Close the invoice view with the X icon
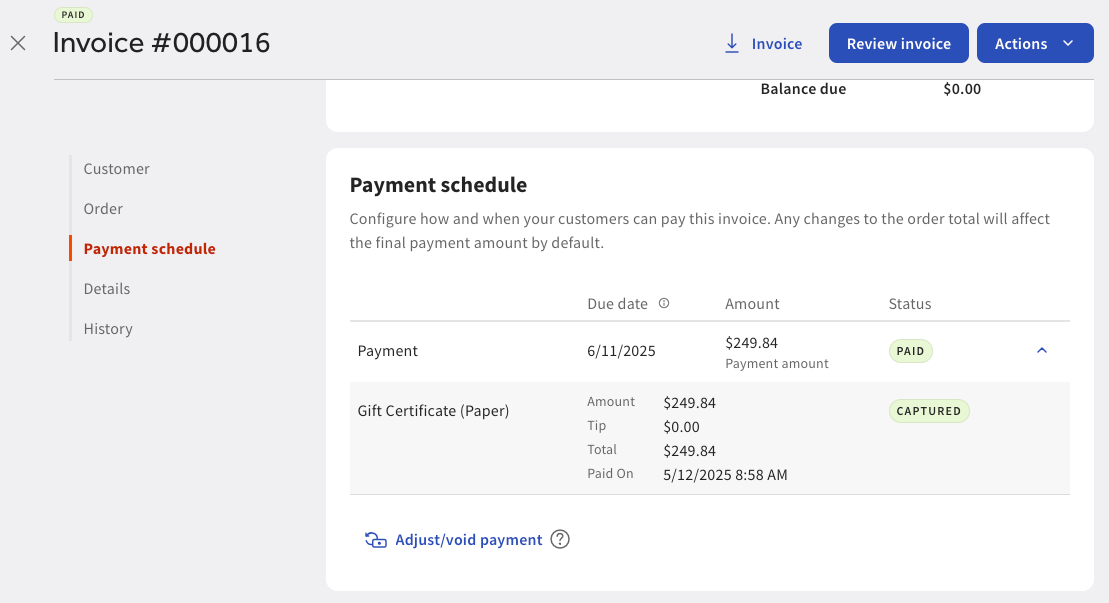Image resolution: width=1109 pixels, height=603 pixels. tap(17, 43)
